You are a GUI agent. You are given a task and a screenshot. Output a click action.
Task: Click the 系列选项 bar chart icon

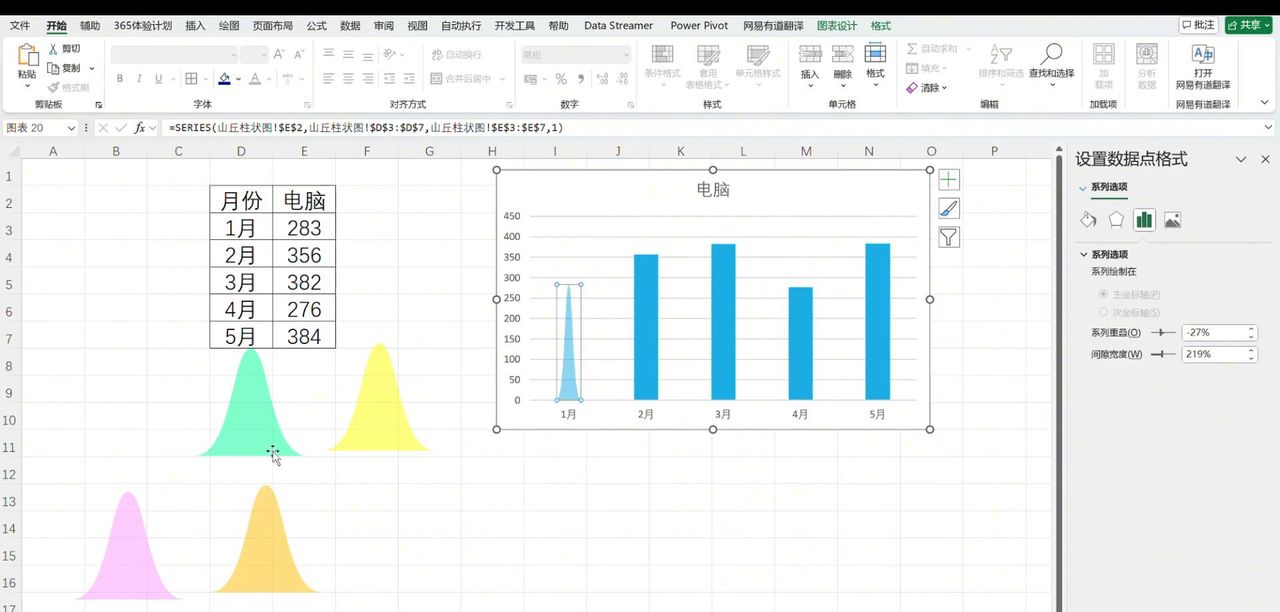1144,218
